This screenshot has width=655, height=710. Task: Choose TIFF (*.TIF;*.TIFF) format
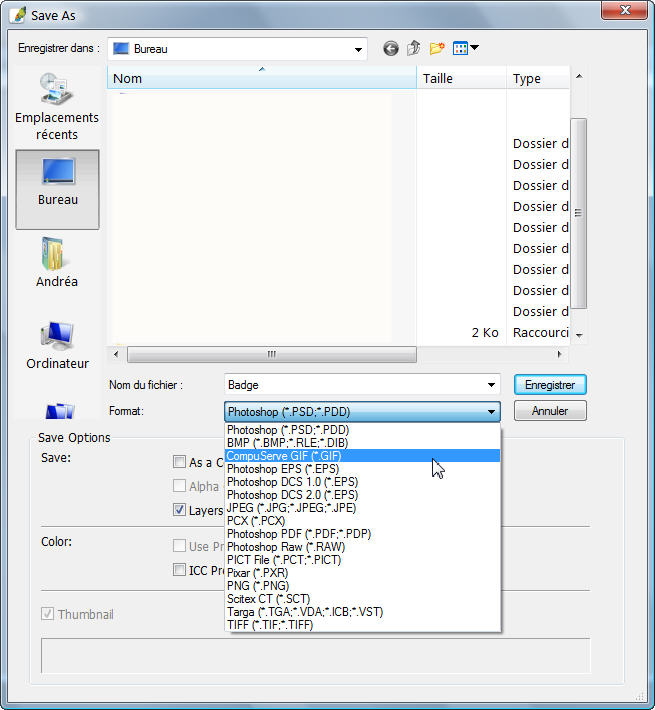[363, 625]
